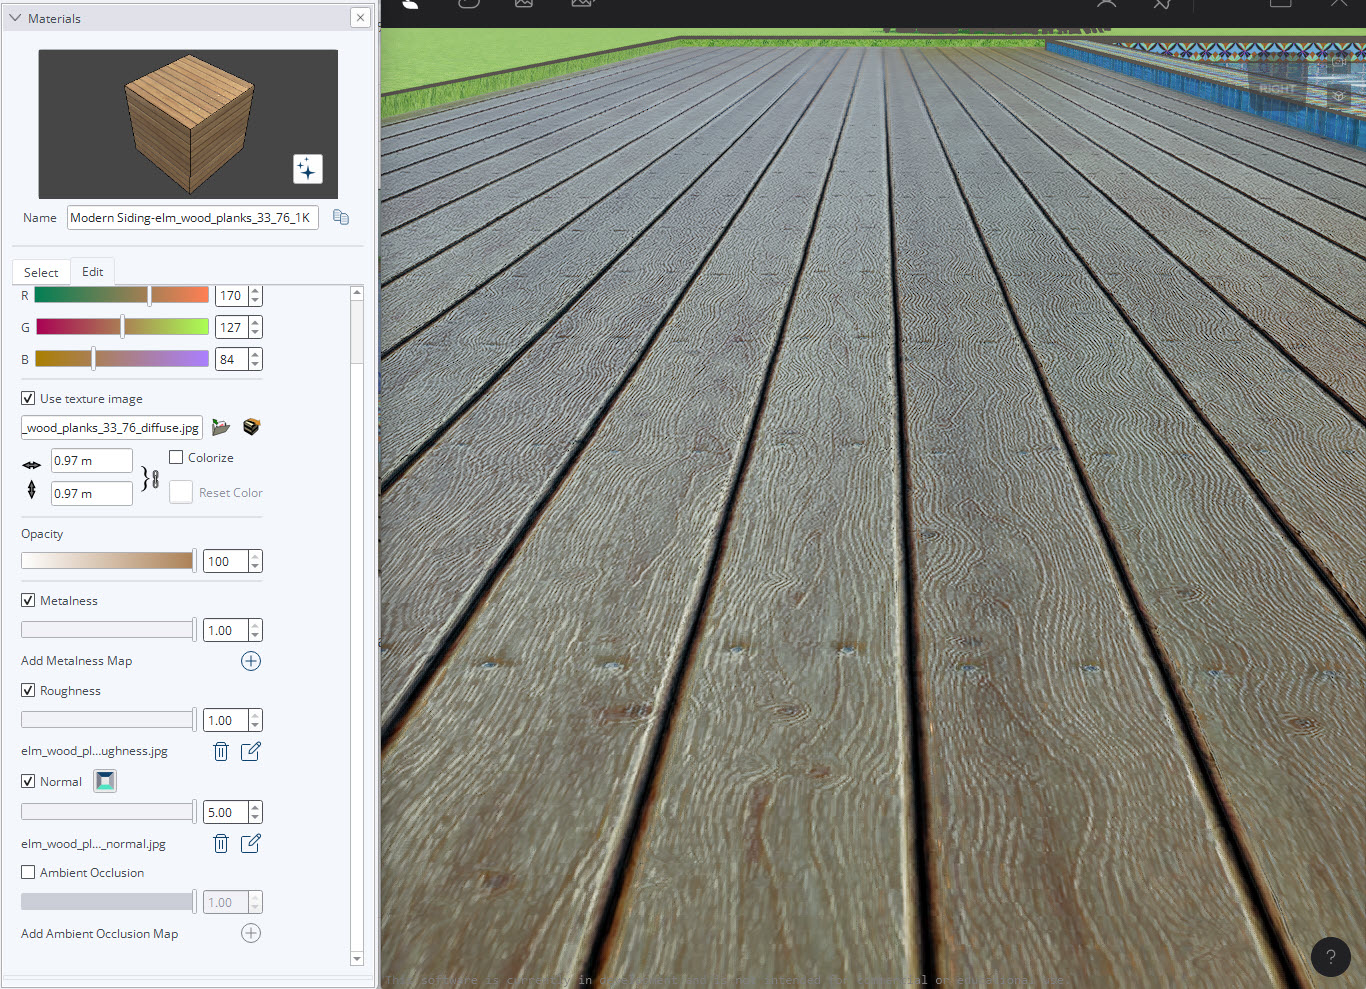Image resolution: width=1366 pixels, height=989 pixels.
Task: Delete the roughness map using the trash icon
Action: 220,750
